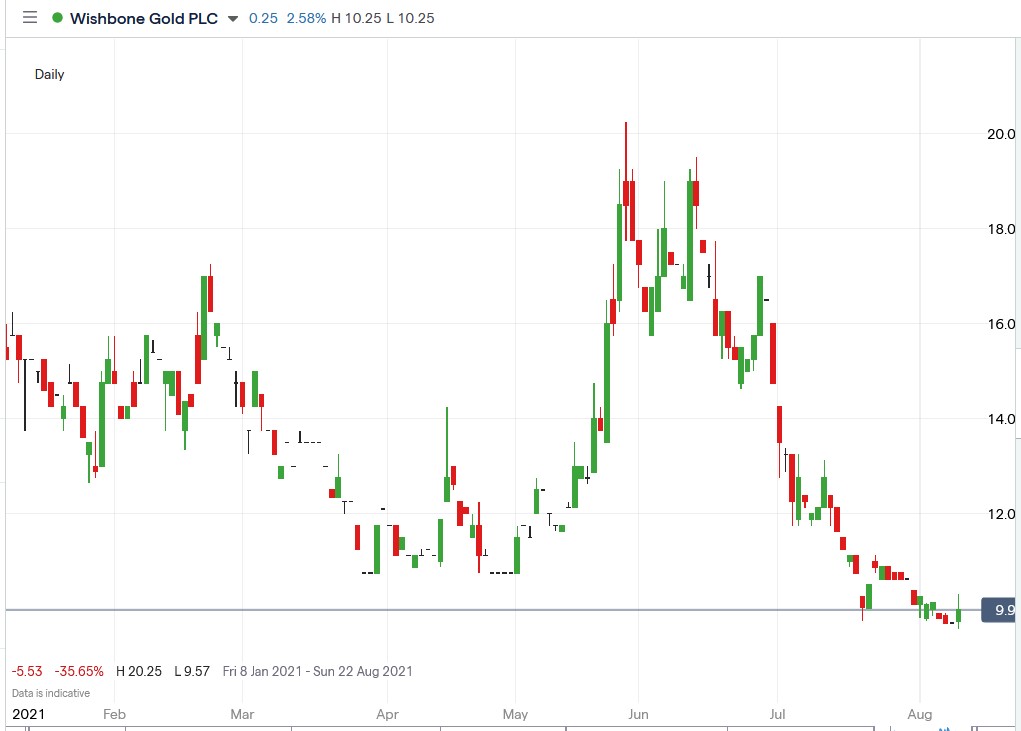Click the 14.0 price axis label
Image resolution: width=1021 pixels, height=731 pixels.
(x=1001, y=419)
